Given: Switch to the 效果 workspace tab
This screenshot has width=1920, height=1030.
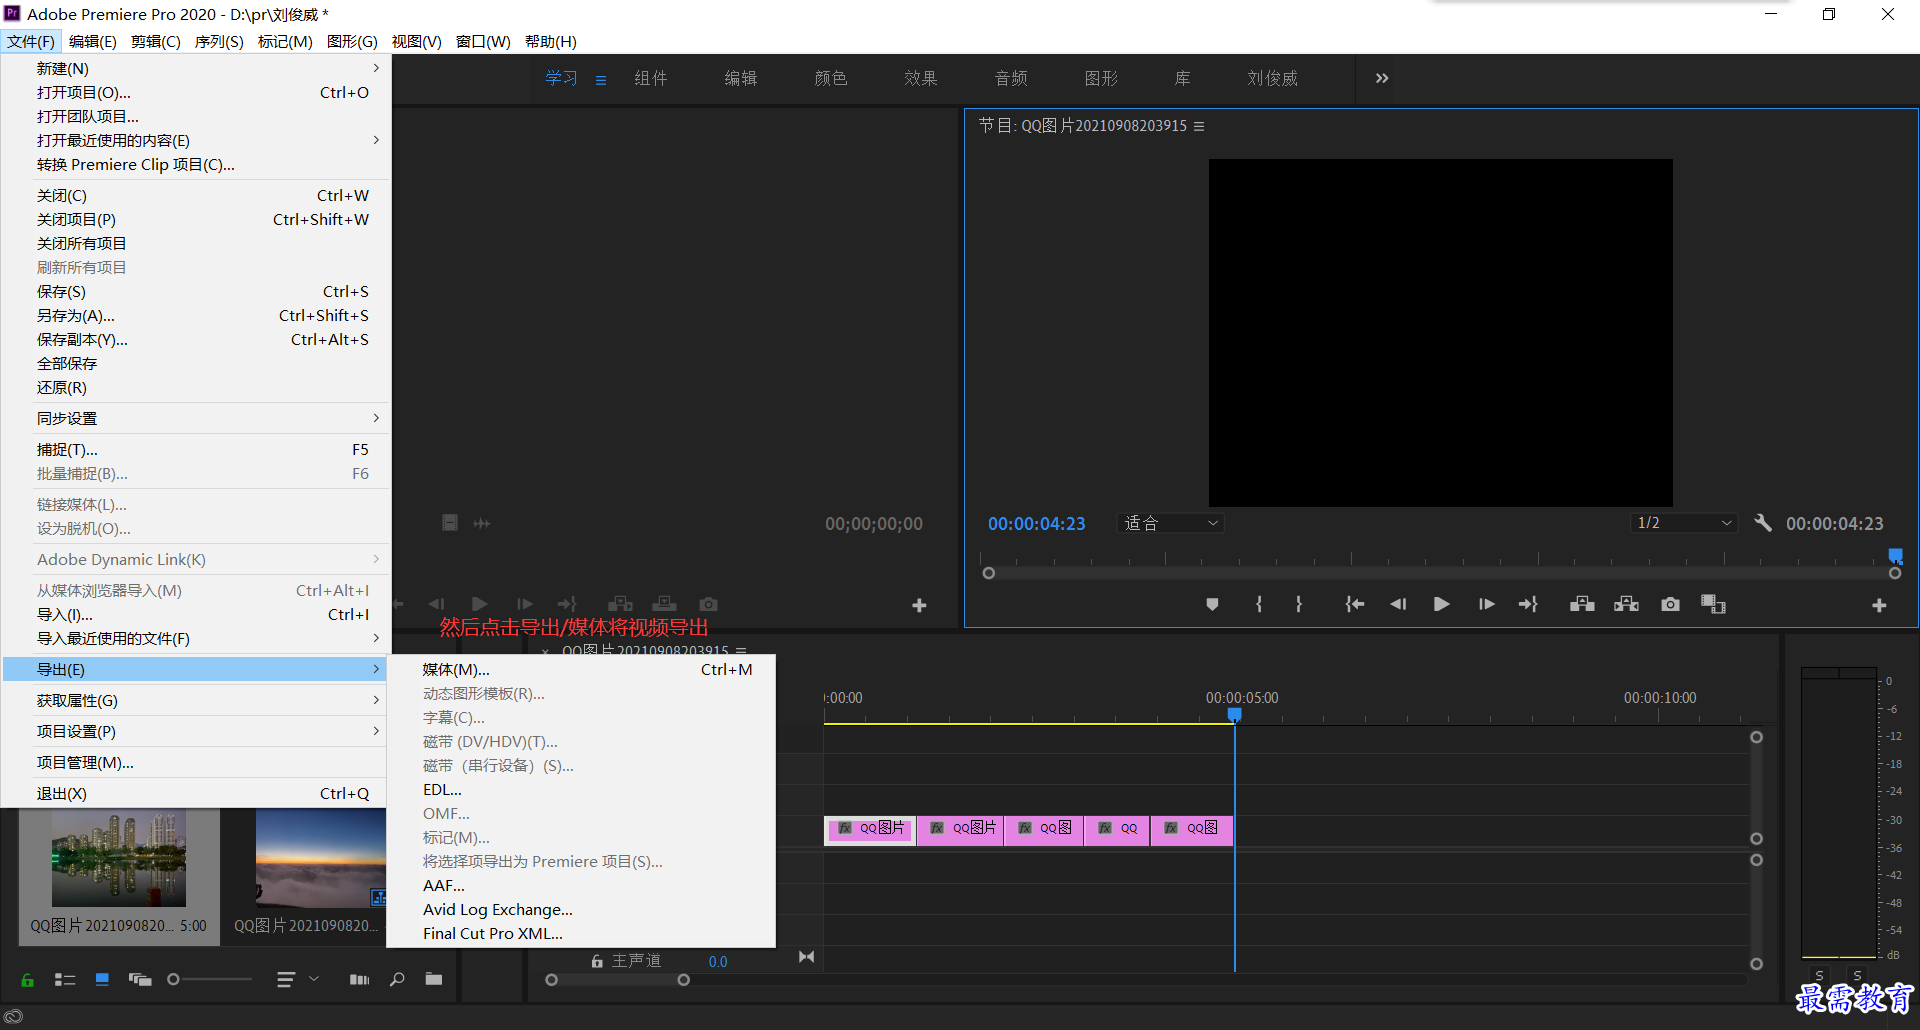Looking at the screenshot, I should click(x=921, y=78).
